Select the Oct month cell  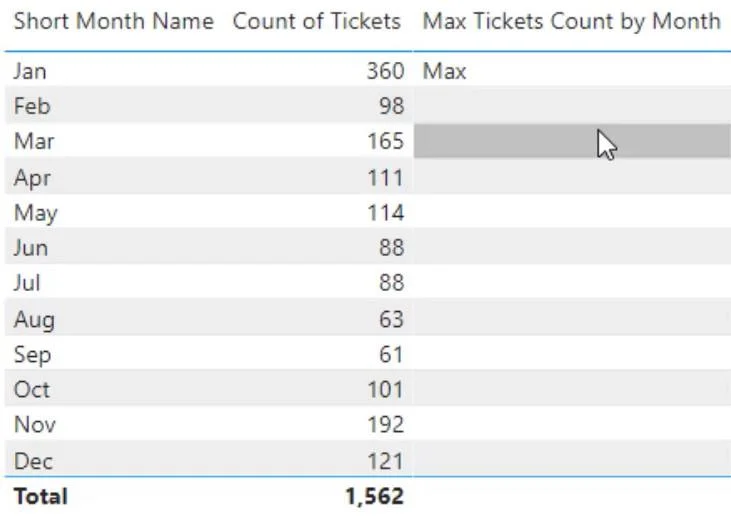pyautogui.click(x=32, y=390)
